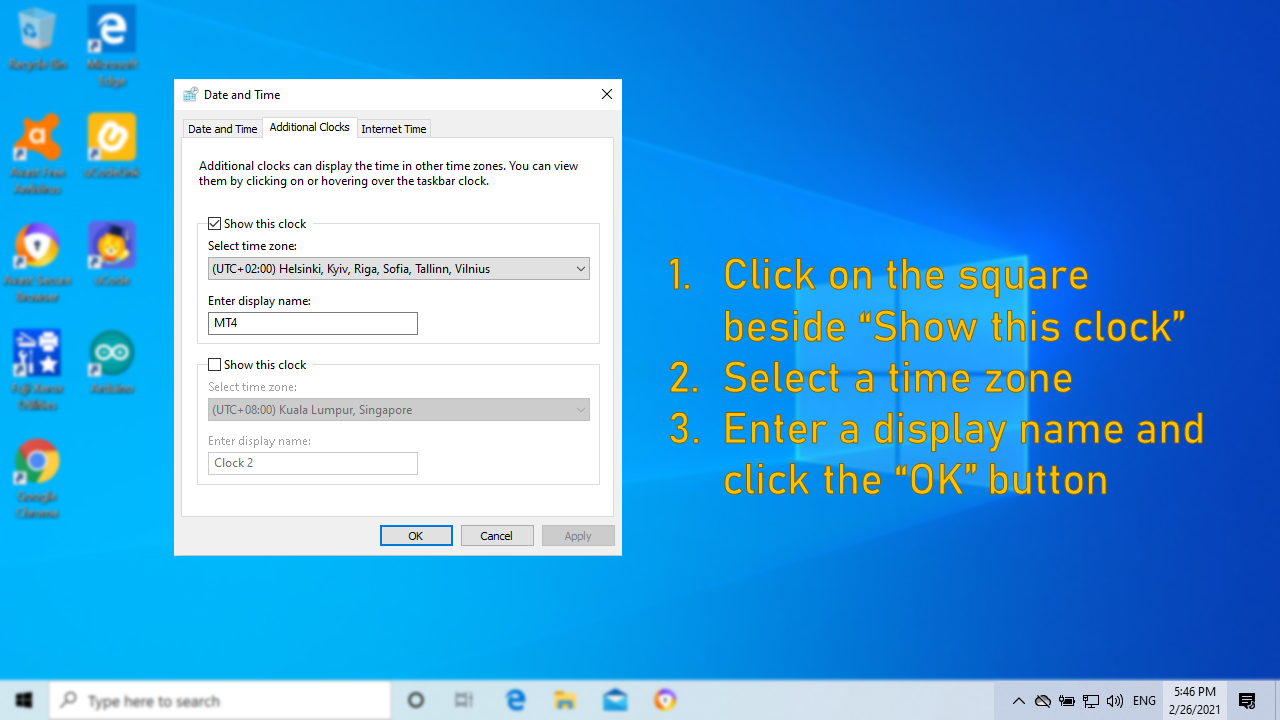Open the Arduino desktop shortcut

point(111,352)
